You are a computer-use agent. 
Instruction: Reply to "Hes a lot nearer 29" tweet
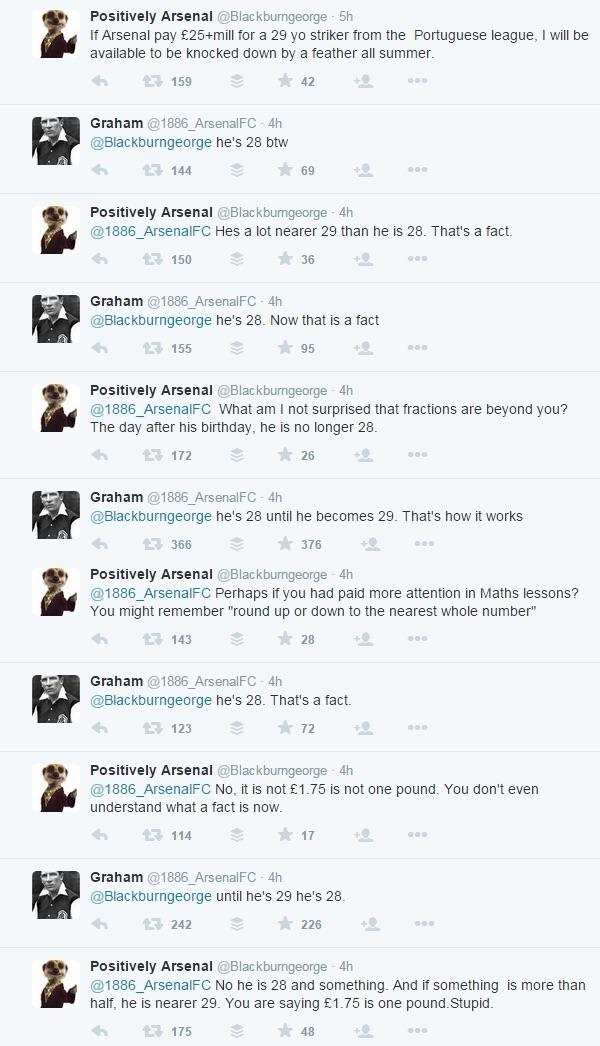[x=100, y=259]
